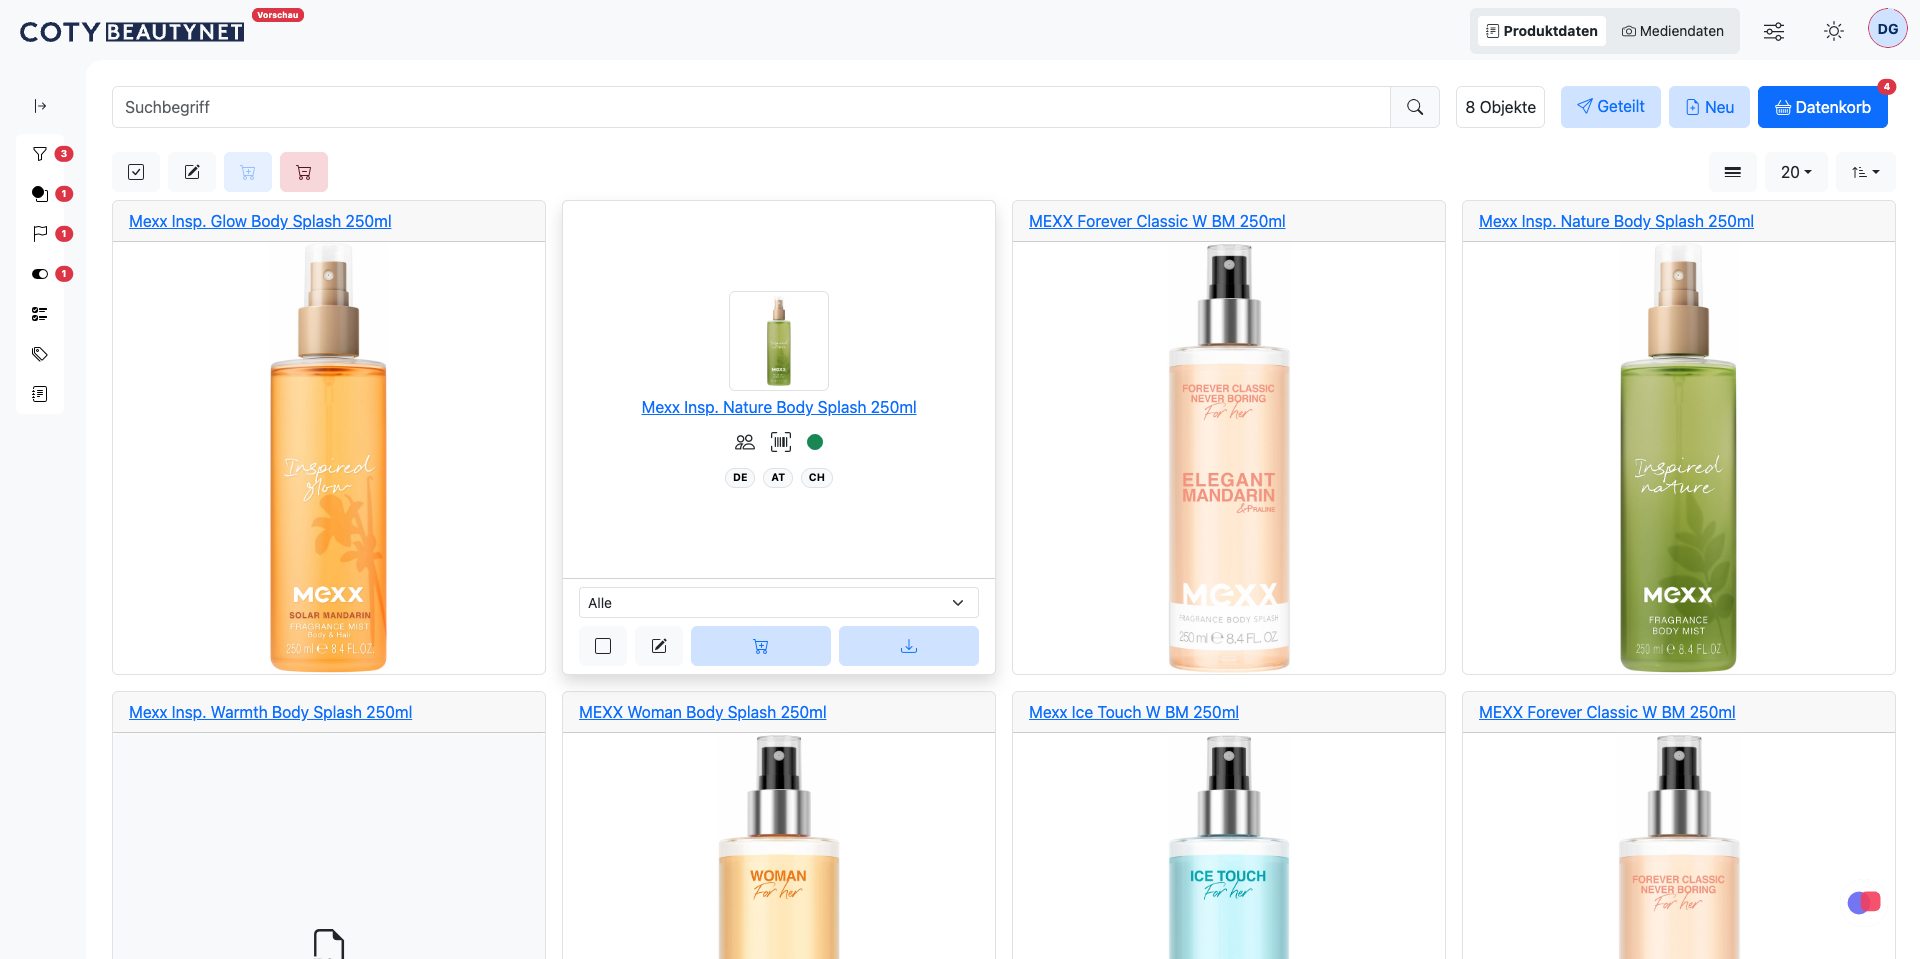Open the sort order dropdown
Image resolution: width=1920 pixels, height=959 pixels.
(x=1866, y=172)
